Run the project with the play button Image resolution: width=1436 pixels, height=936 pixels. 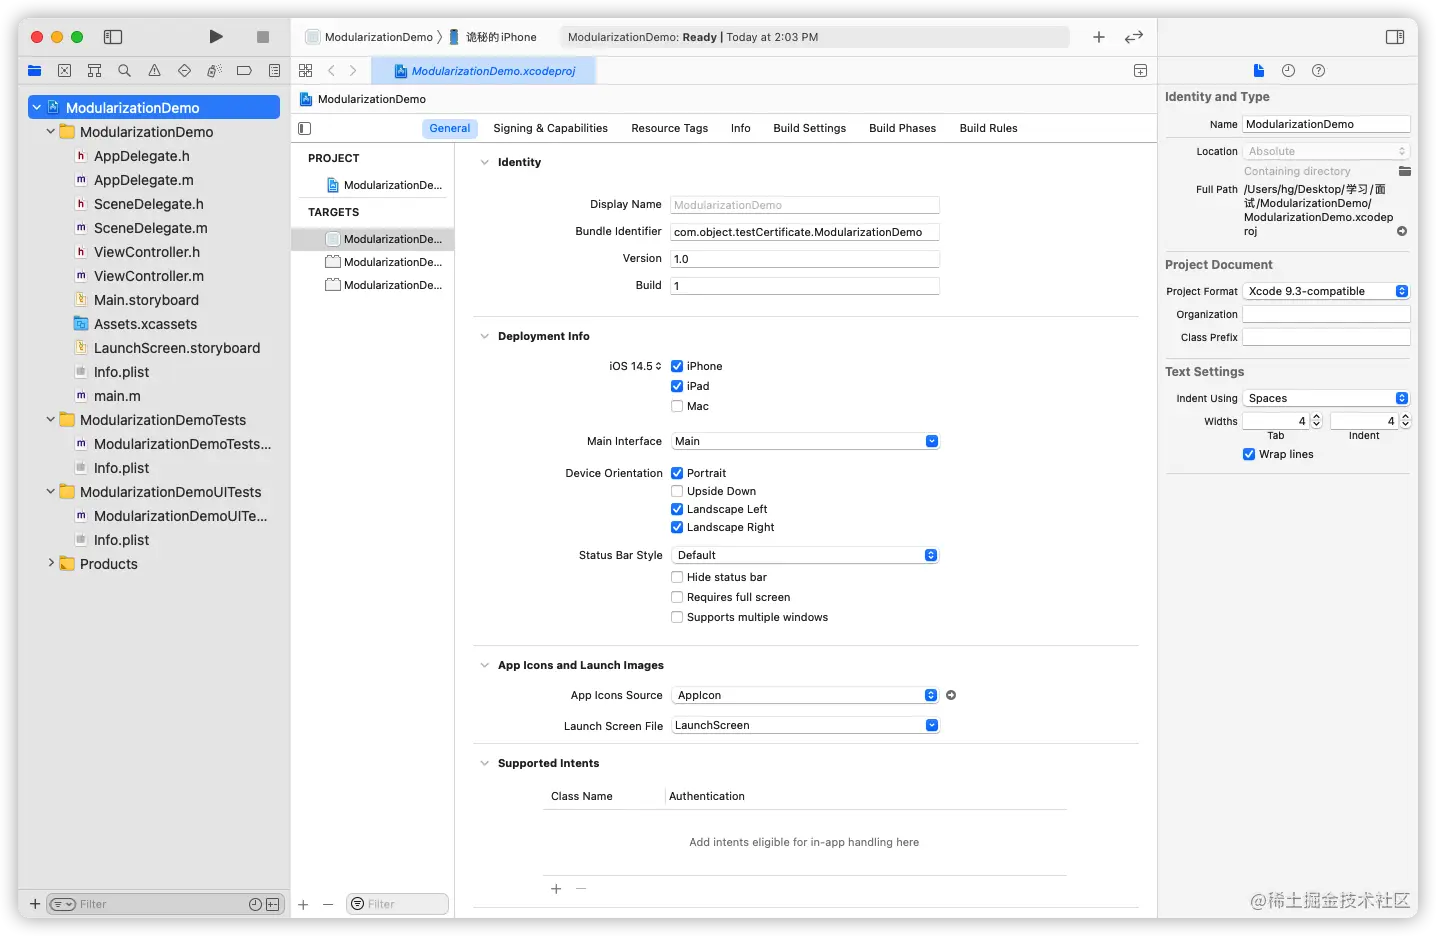pos(216,37)
